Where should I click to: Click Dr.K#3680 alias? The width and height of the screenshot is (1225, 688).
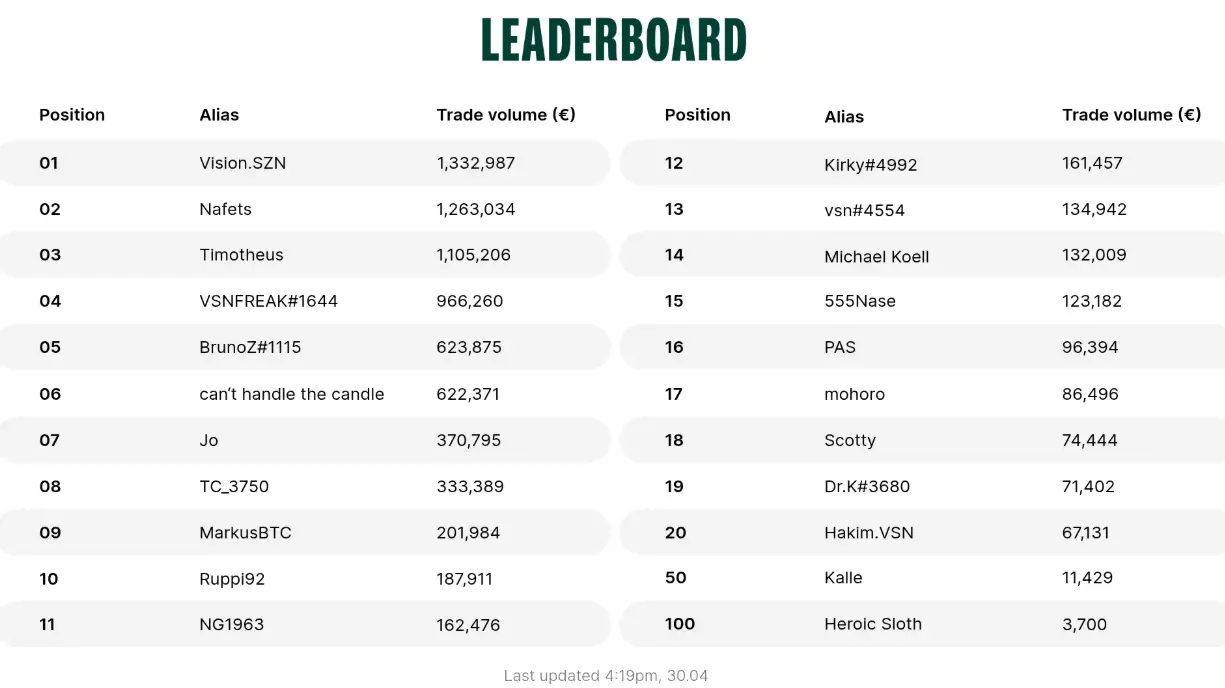867,487
